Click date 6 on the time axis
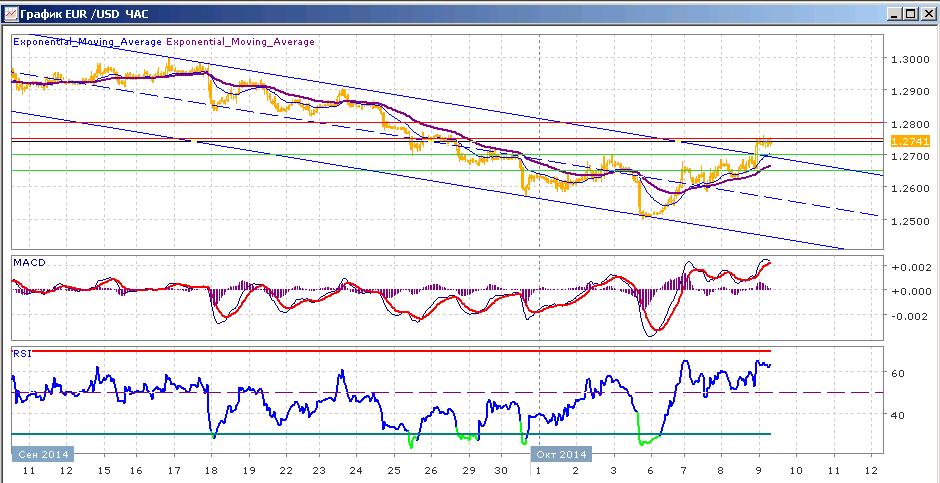The image size is (940, 483). click(650, 471)
